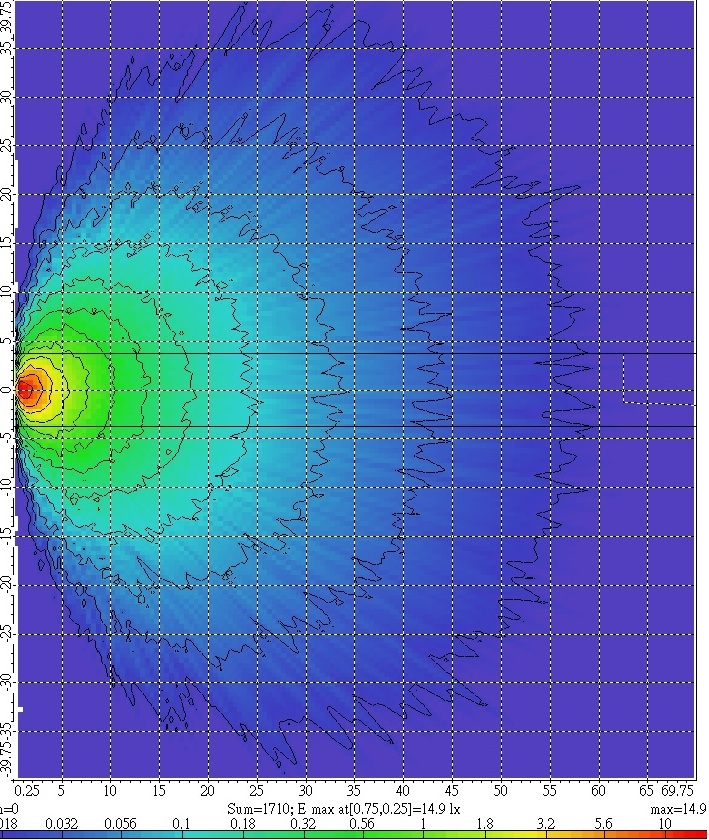Click color scale value 0.032
Screen dimensions: 709x840
[x=62, y=823]
